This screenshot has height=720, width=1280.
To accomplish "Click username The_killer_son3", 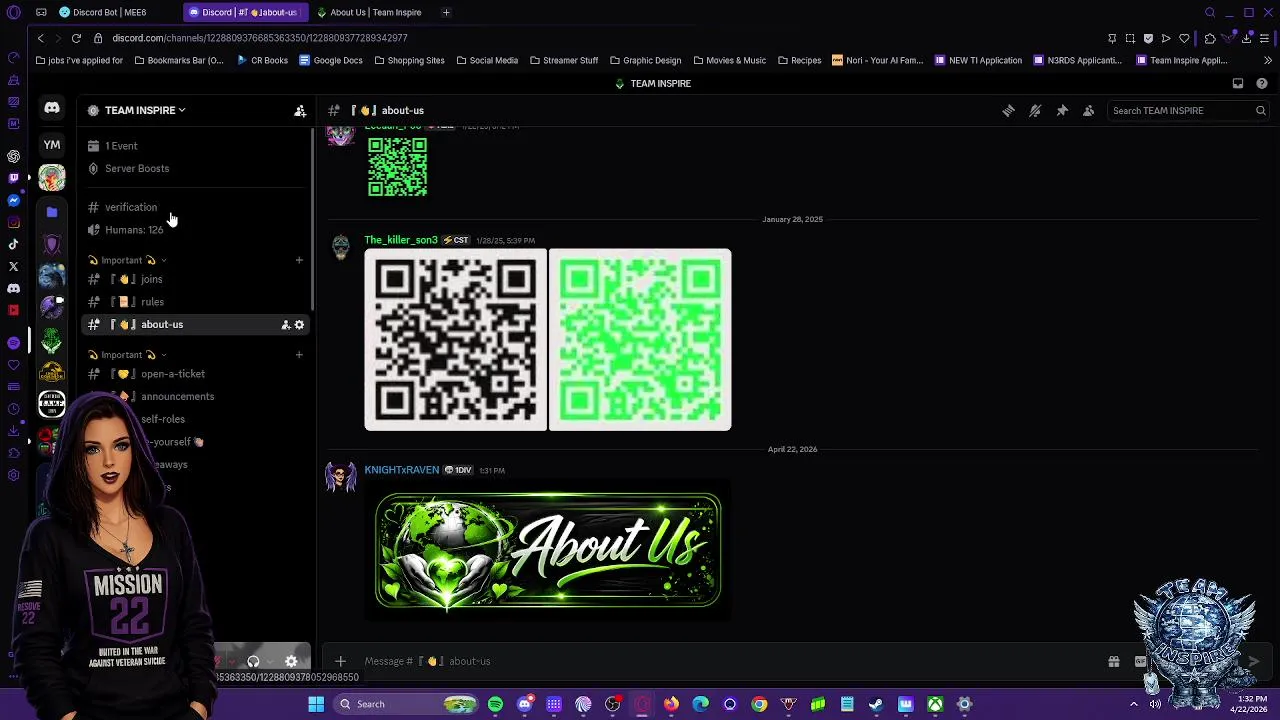I will [x=401, y=241].
